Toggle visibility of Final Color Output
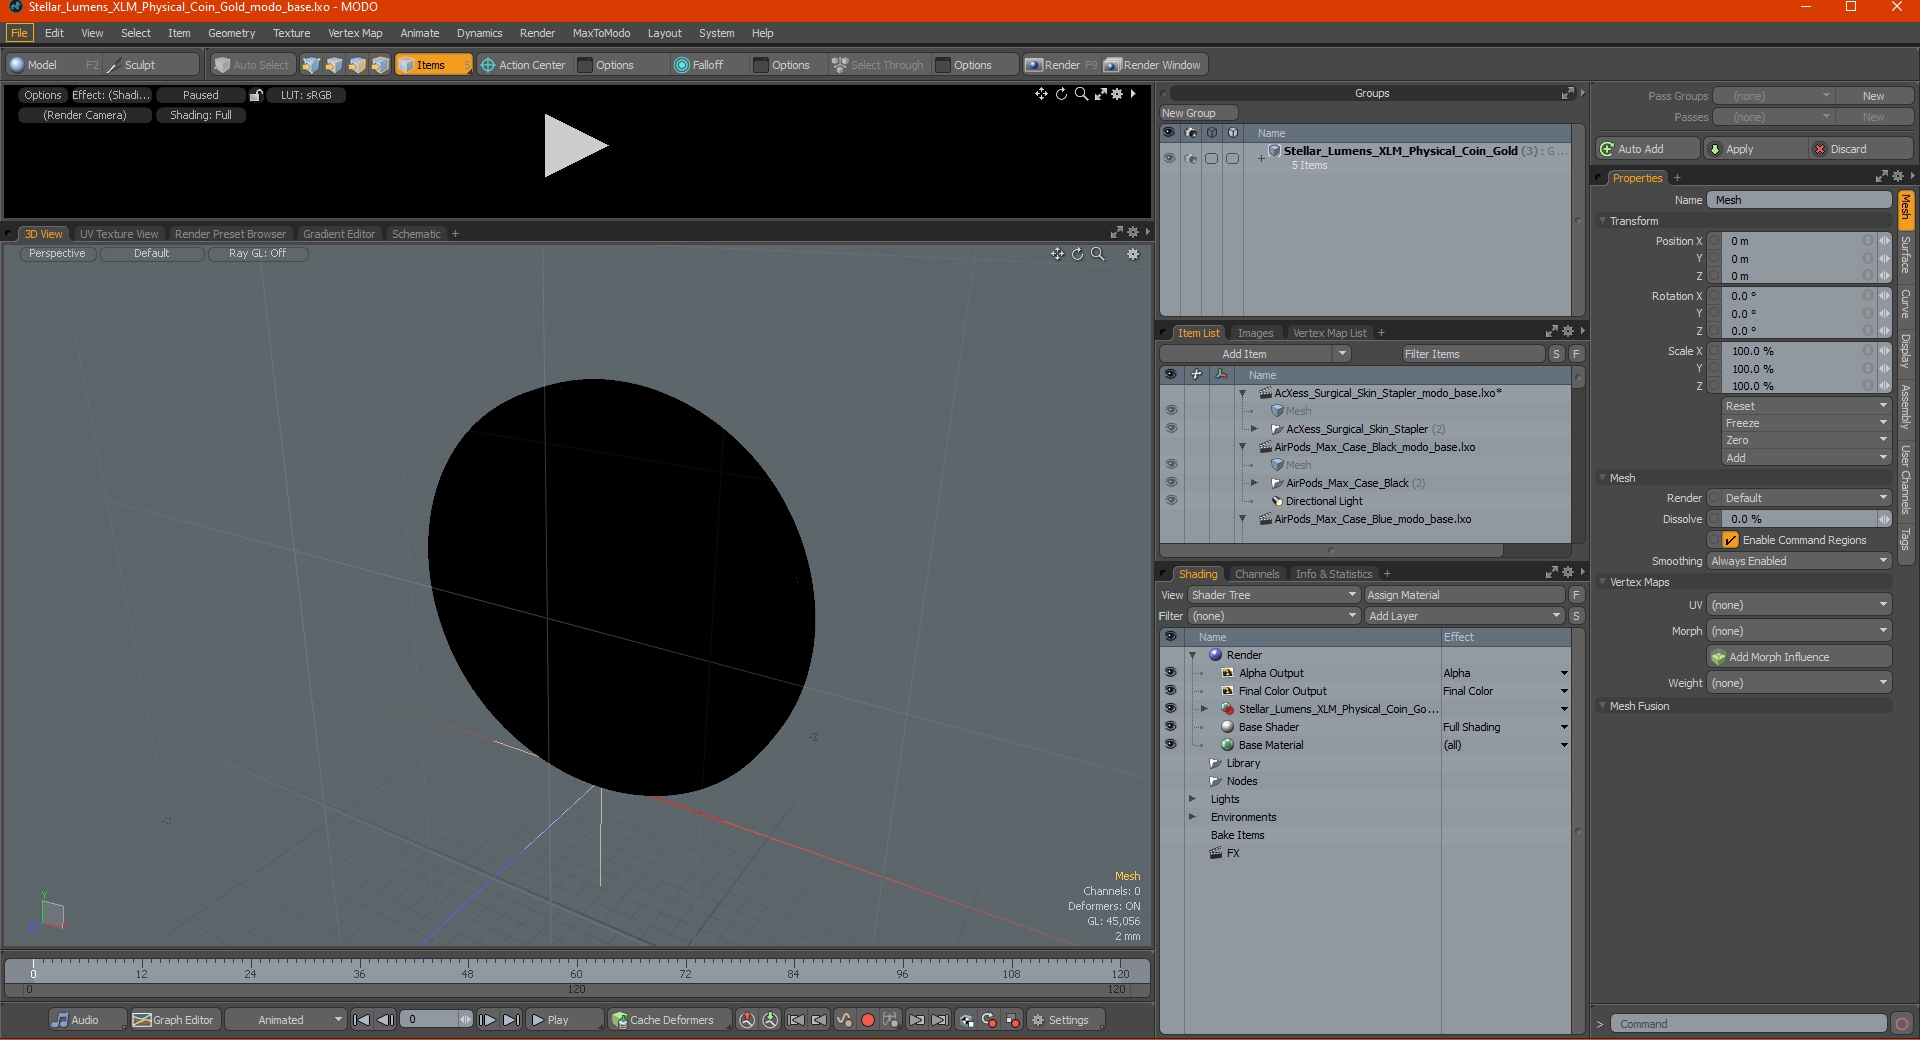1920x1040 pixels. pyautogui.click(x=1170, y=691)
